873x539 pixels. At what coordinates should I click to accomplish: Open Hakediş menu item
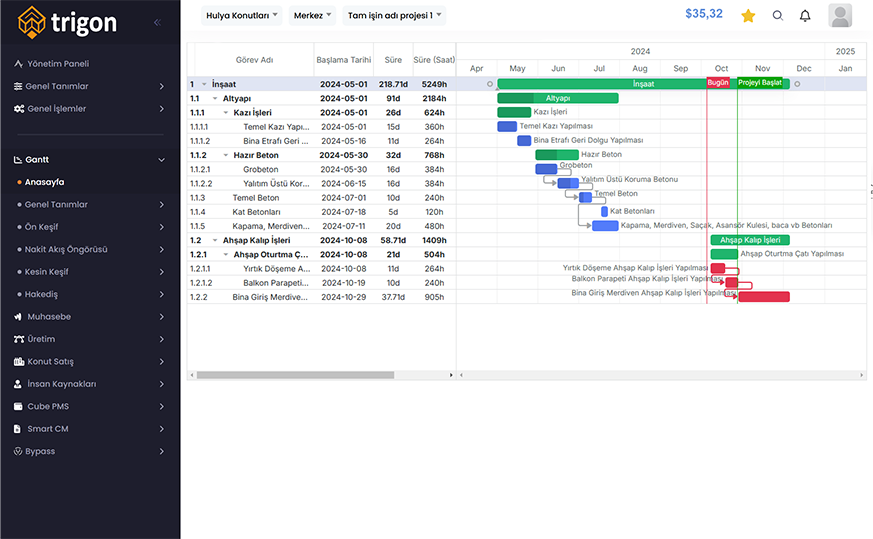(41, 294)
